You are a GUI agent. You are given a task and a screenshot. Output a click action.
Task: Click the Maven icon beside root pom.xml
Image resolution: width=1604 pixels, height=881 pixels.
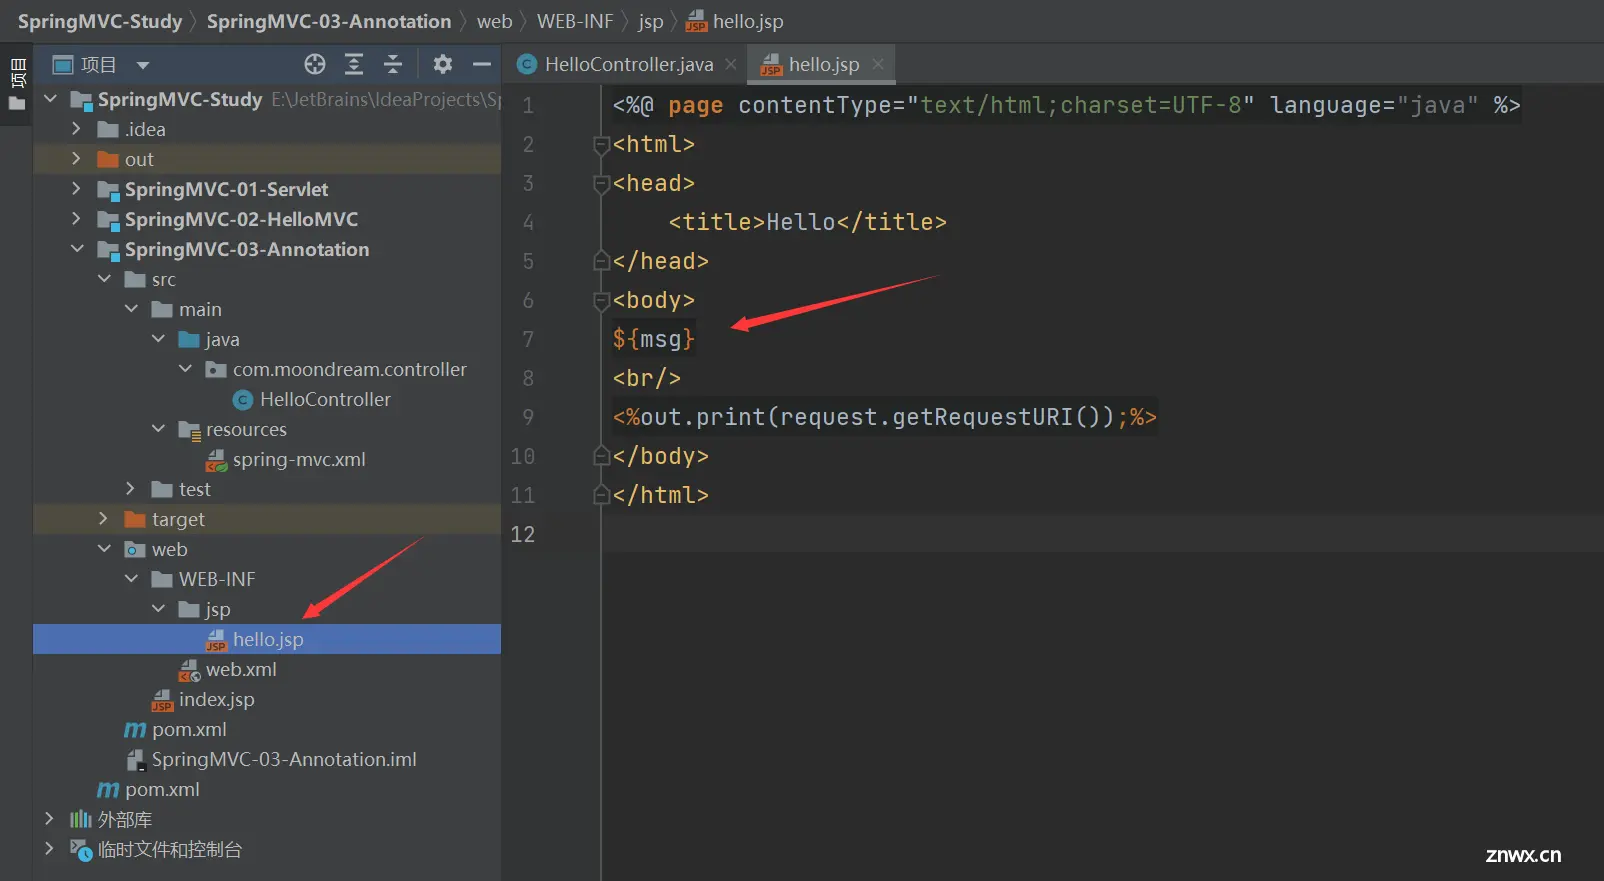(x=108, y=790)
